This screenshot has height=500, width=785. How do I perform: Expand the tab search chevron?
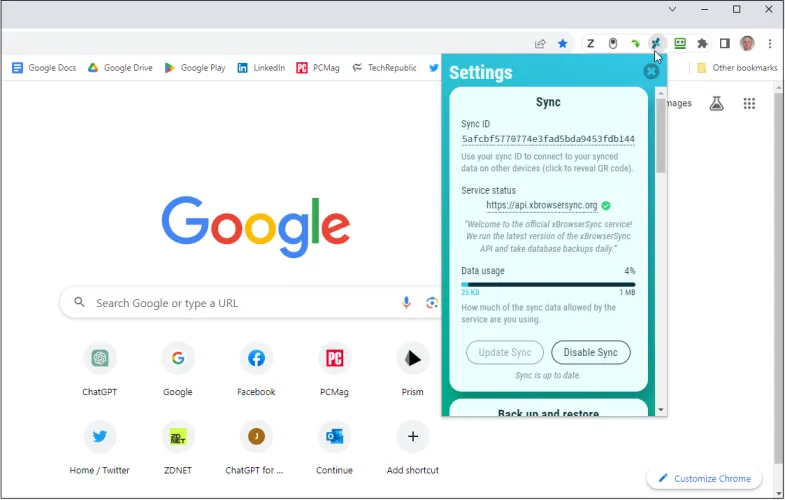[672, 9]
